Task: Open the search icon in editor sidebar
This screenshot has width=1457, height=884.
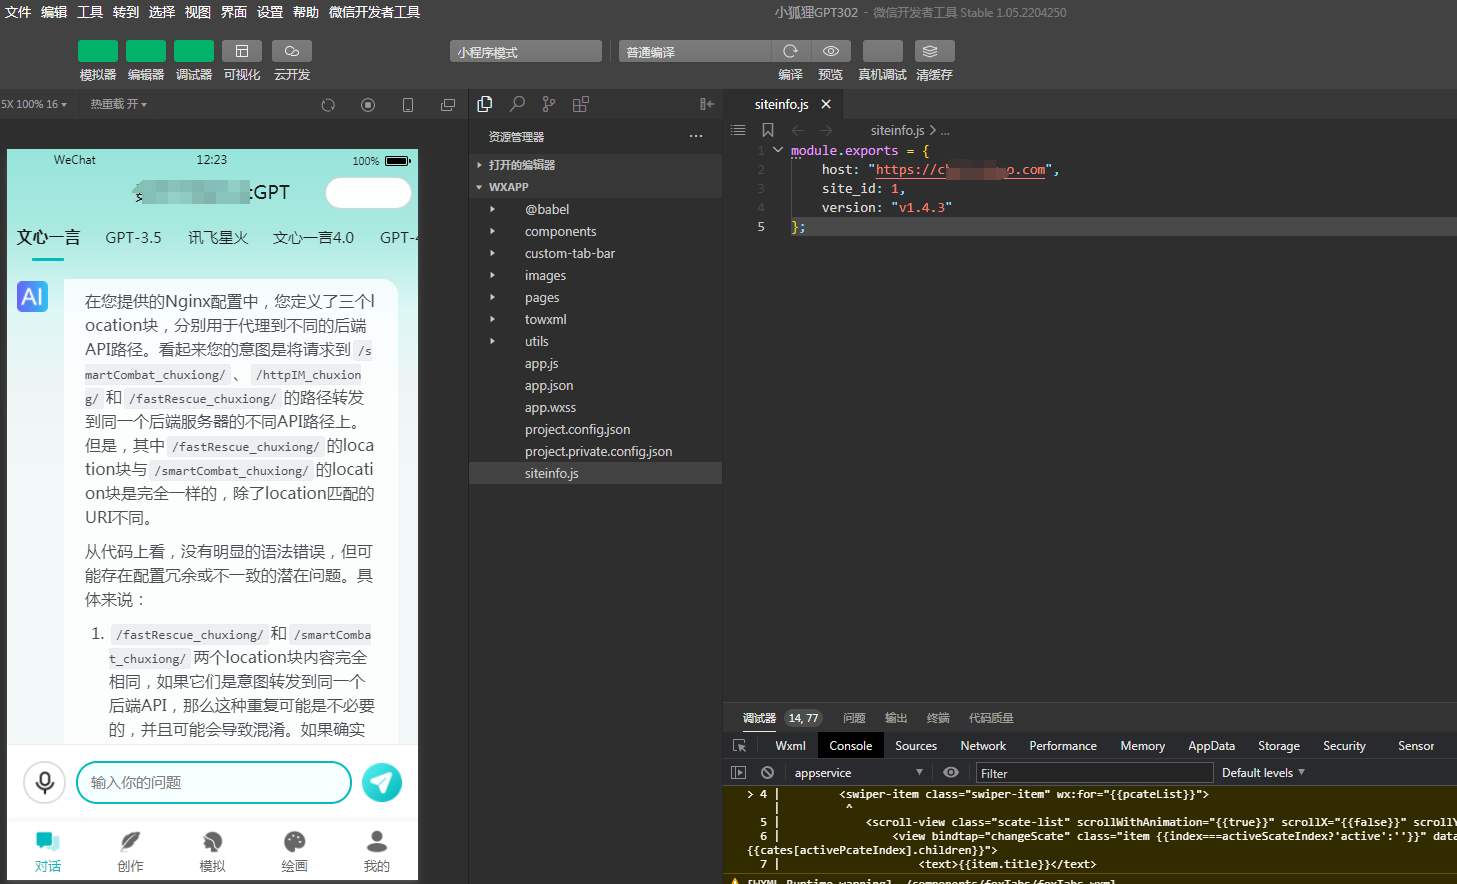Action: click(x=517, y=104)
